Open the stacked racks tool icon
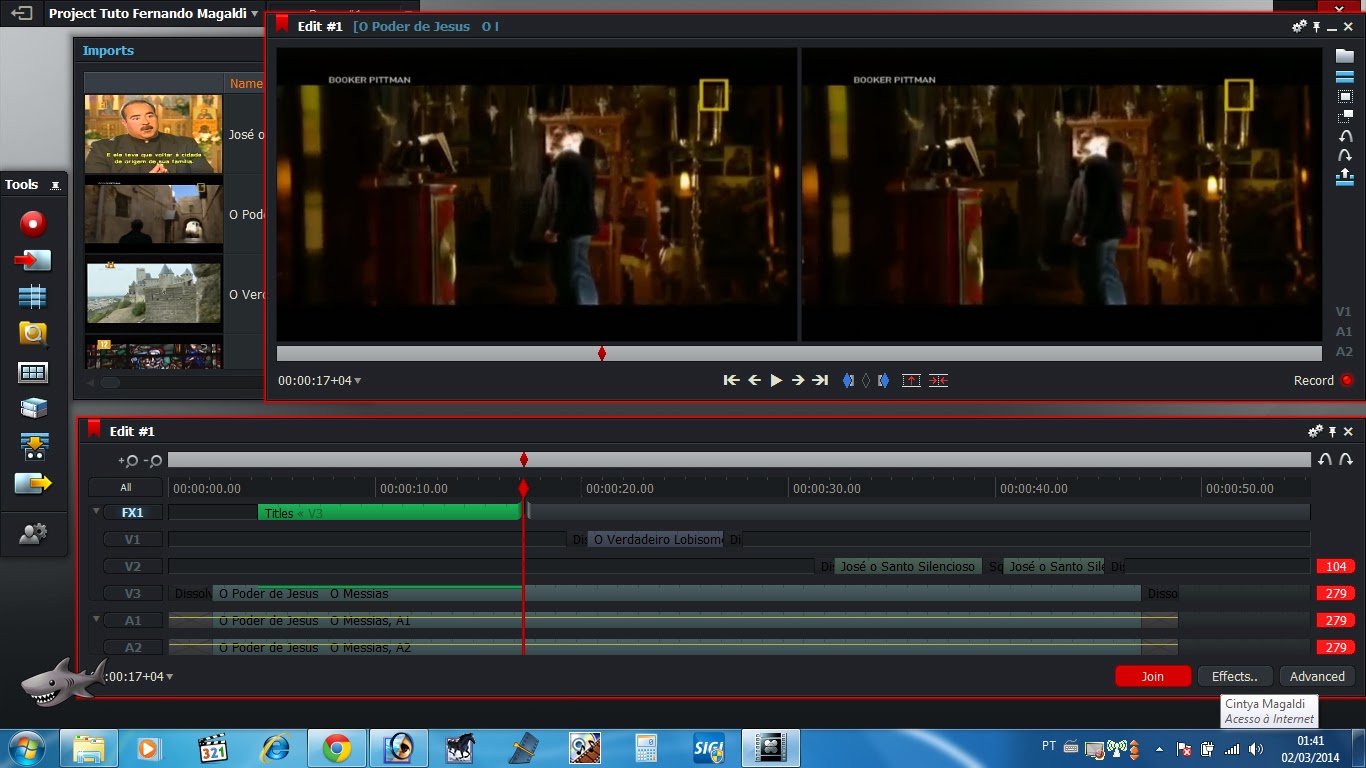Viewport: 1366px width, 768px height. pyautogui.click(x=33, y=408)
